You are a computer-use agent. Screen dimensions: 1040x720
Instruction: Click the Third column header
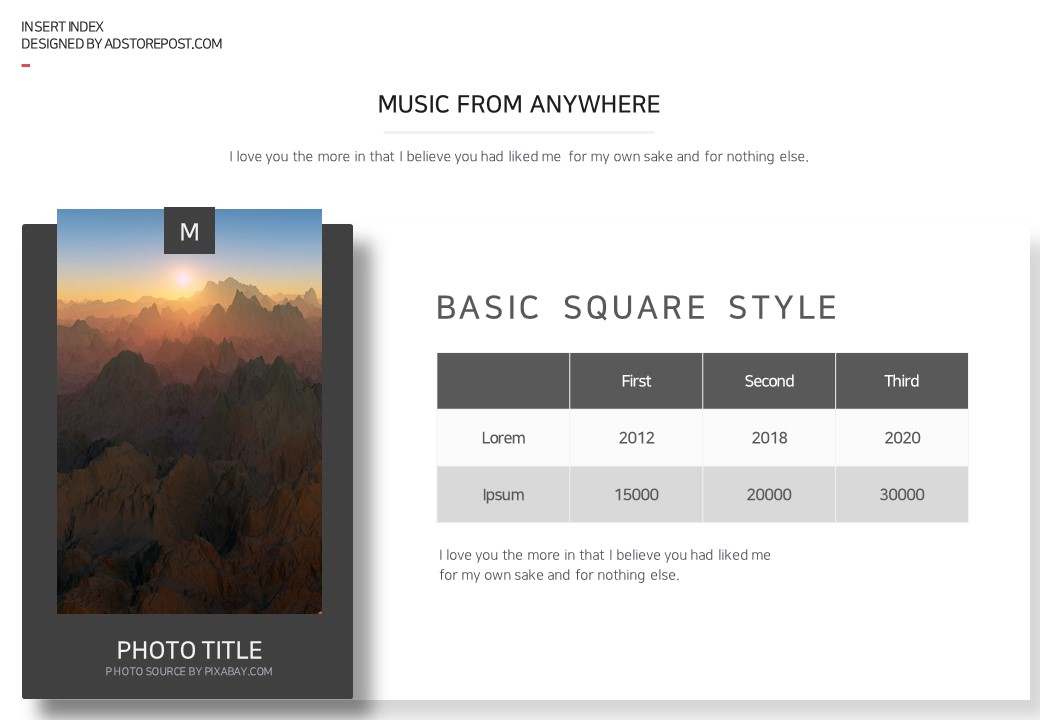tap(902, 381)
